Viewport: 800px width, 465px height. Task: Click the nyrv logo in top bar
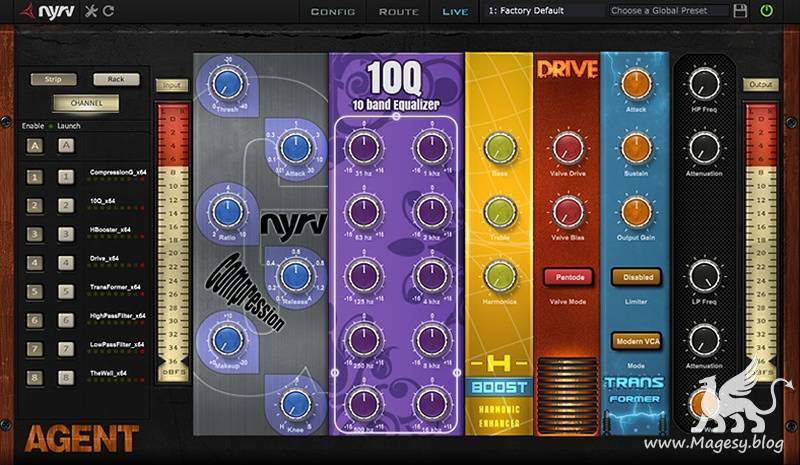pyautogui.click(x=47, y=11)
